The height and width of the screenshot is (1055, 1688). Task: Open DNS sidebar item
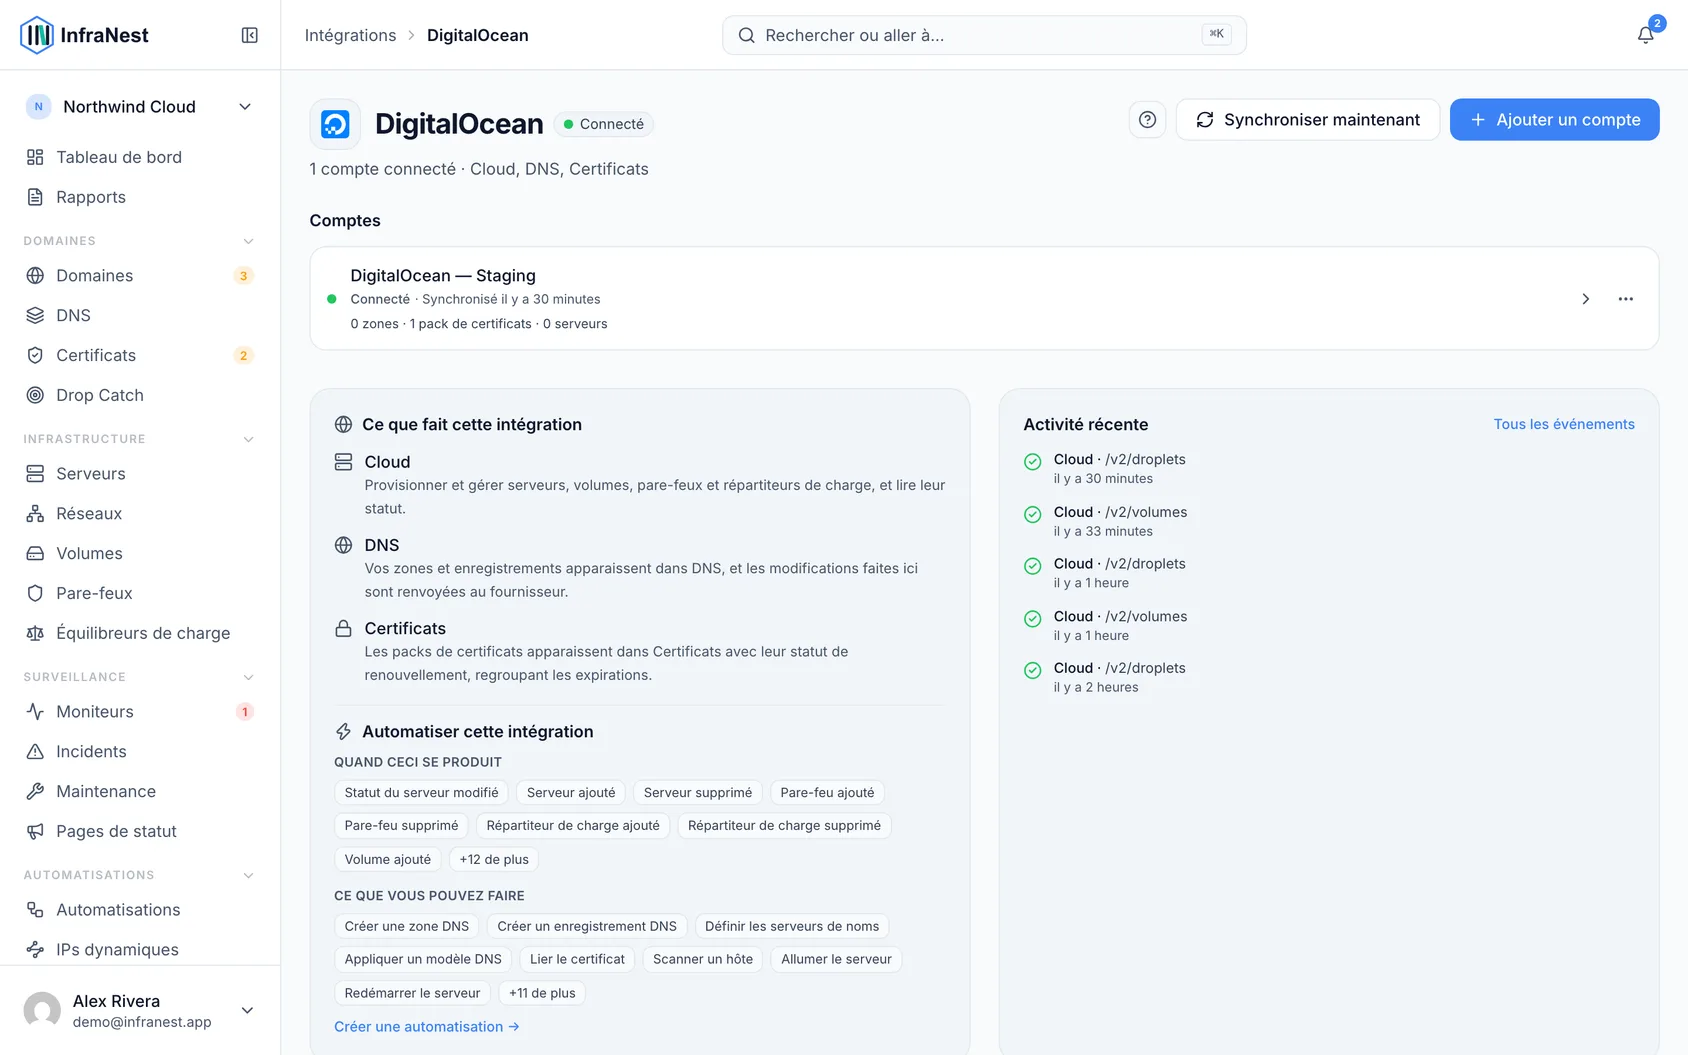(x=140, y=315)
